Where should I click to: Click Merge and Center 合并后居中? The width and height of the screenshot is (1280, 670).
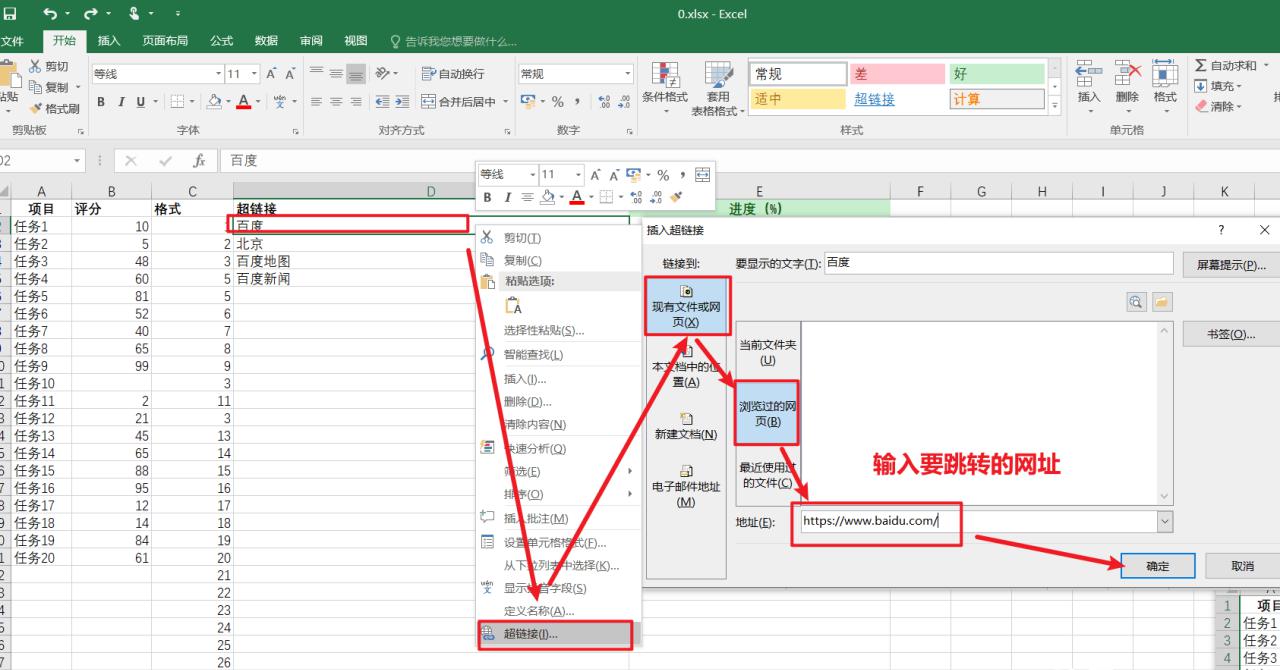click(x=459, y=101)
